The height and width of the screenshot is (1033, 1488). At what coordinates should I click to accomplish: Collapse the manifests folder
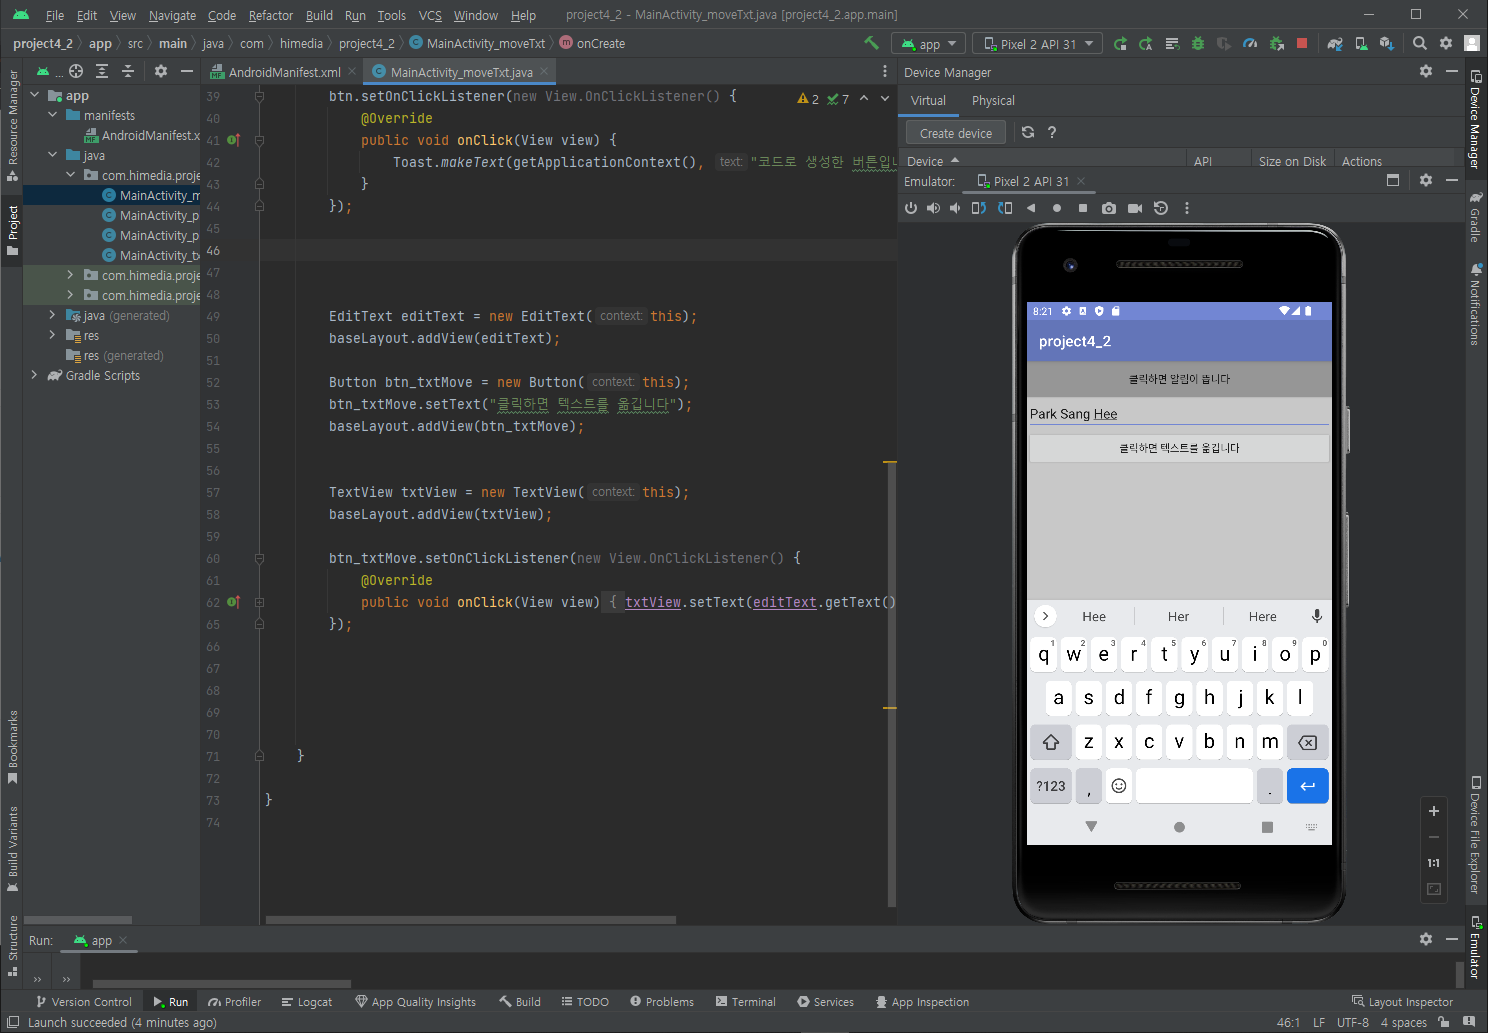tap(53, 115)
